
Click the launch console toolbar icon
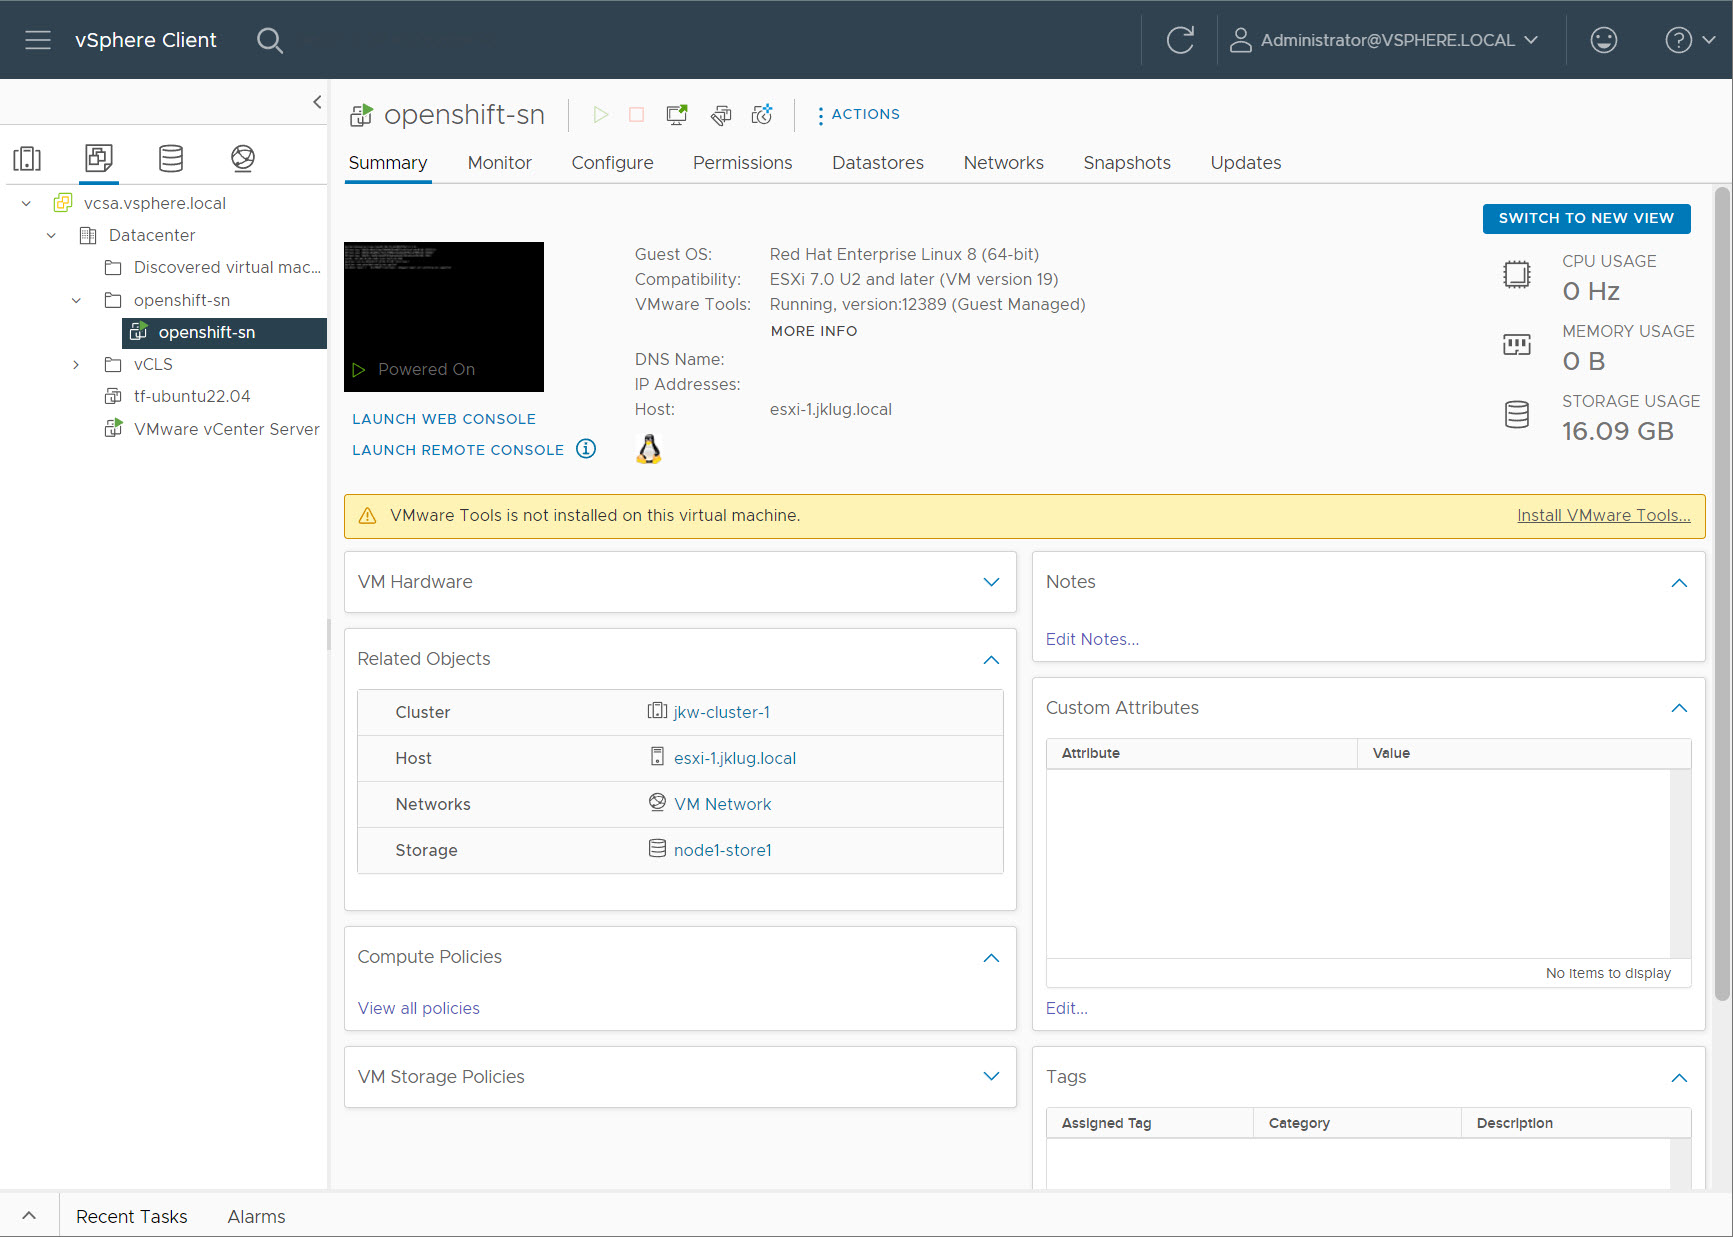pos(677,115)
